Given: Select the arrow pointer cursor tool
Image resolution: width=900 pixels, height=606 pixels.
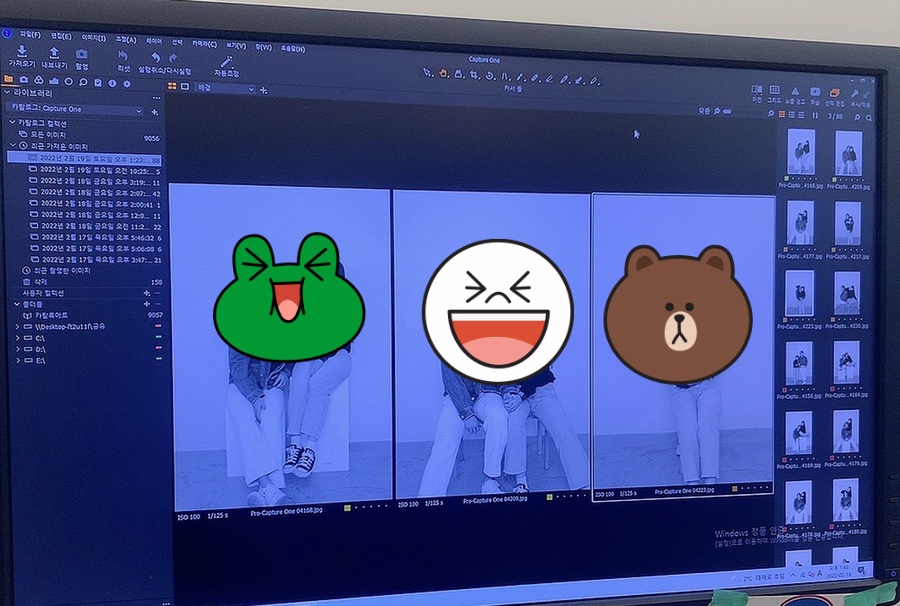Looking at the screenshot, I should [x=428, y=72].
